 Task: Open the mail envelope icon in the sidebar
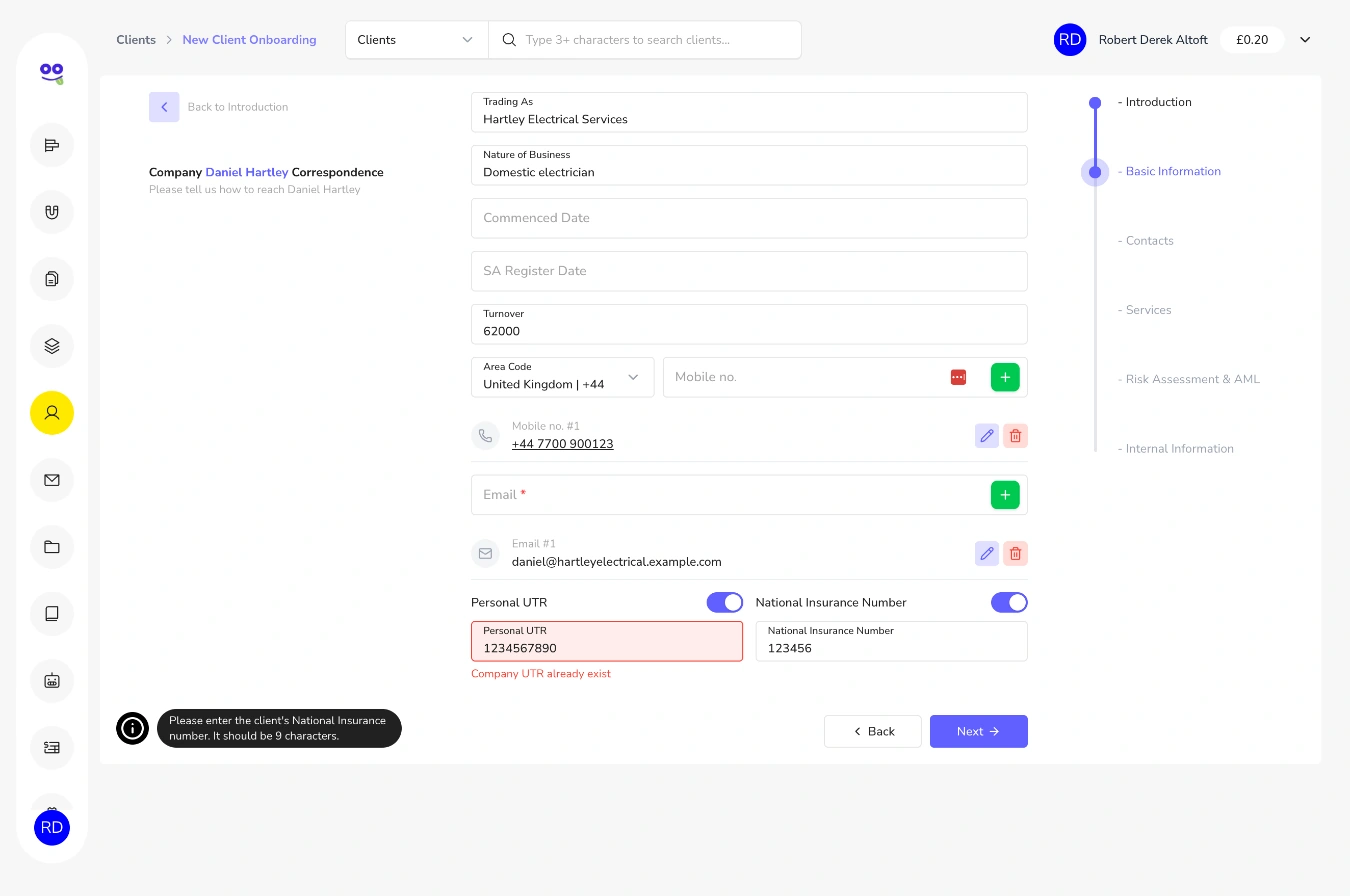pyautogui.click(x=52, y=480)
